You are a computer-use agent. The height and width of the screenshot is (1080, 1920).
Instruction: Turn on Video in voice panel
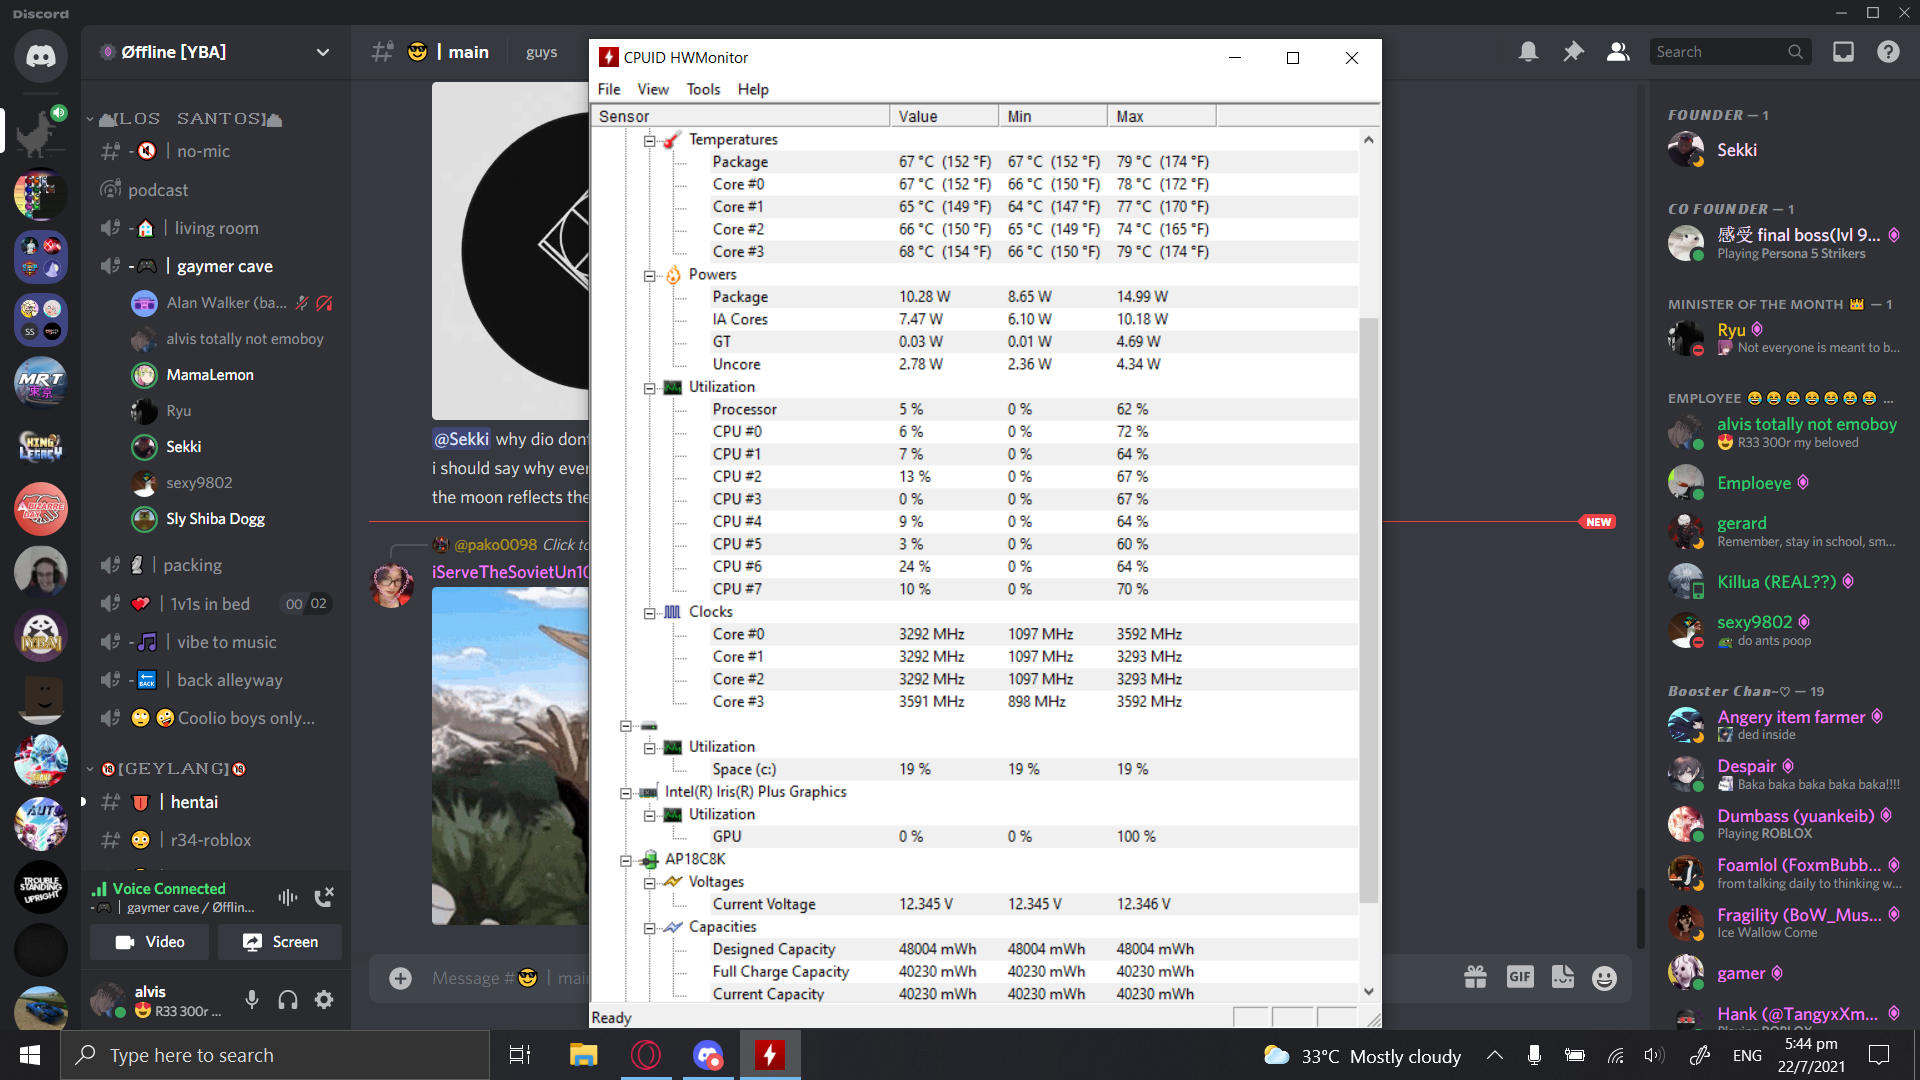tap(150, 942)
